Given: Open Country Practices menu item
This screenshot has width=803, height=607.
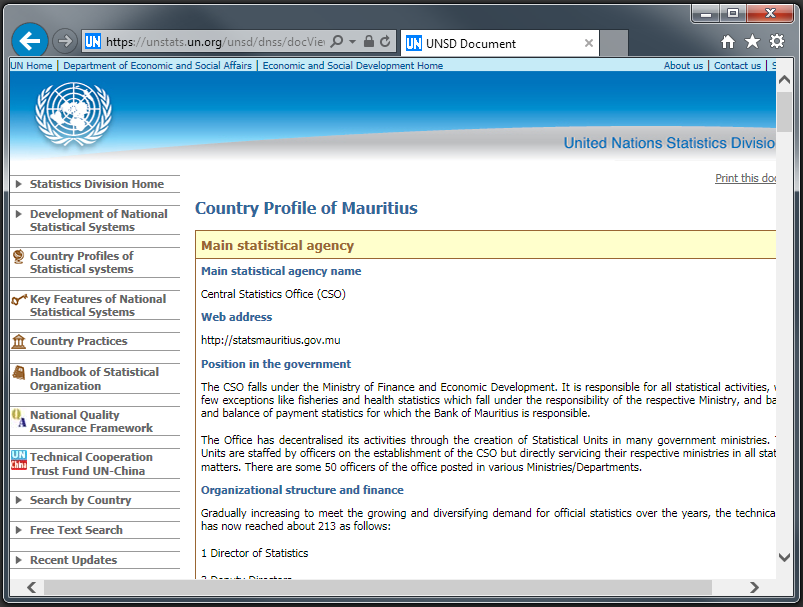Looking at the screenshot, I should click(x=78, y=341).
